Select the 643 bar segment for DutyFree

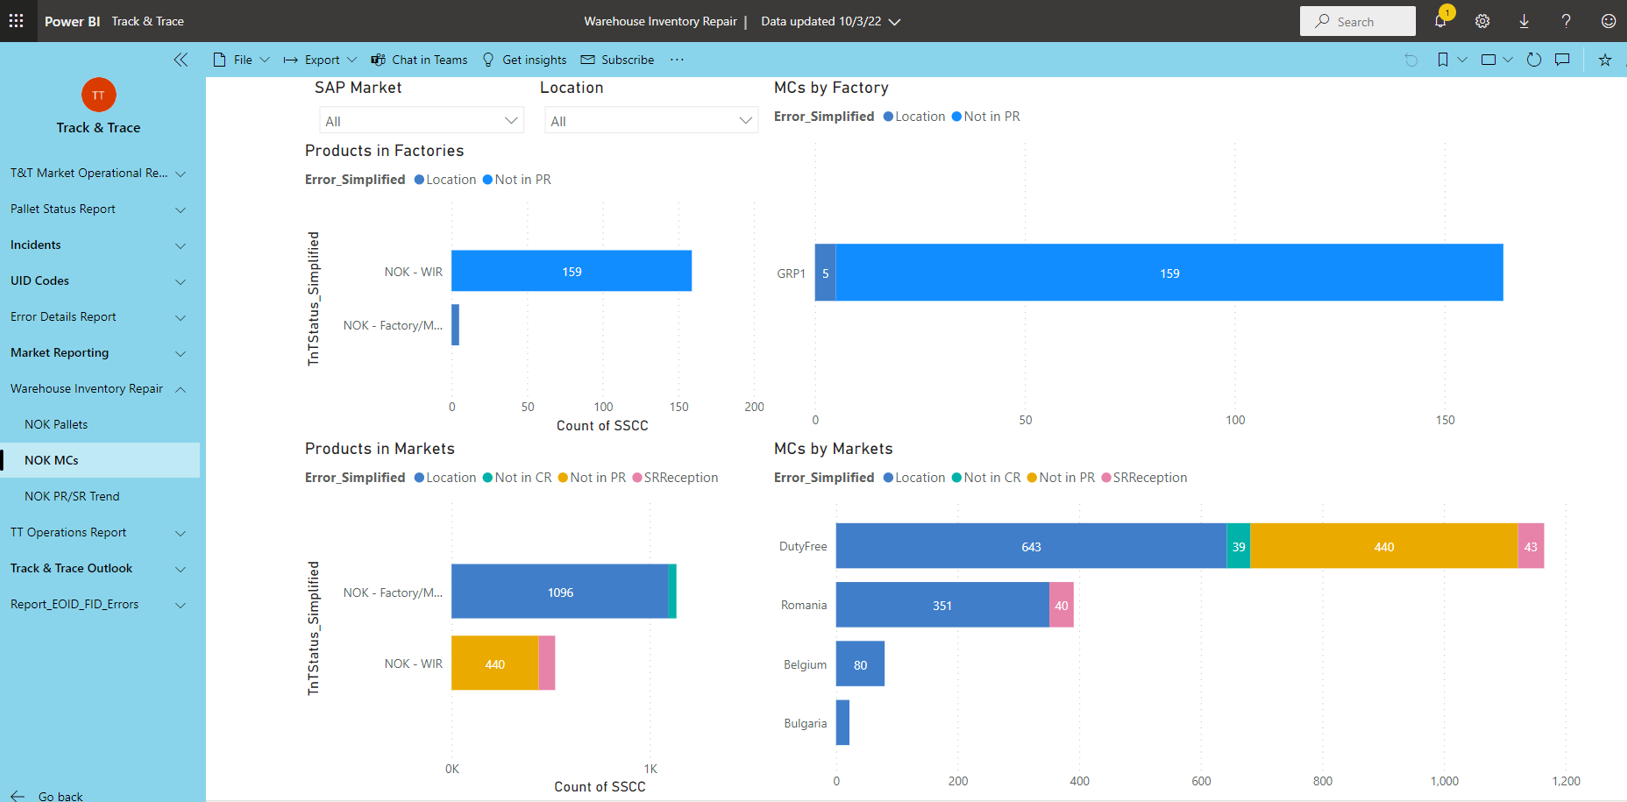pyautogui.click(x=1031, y=546)
